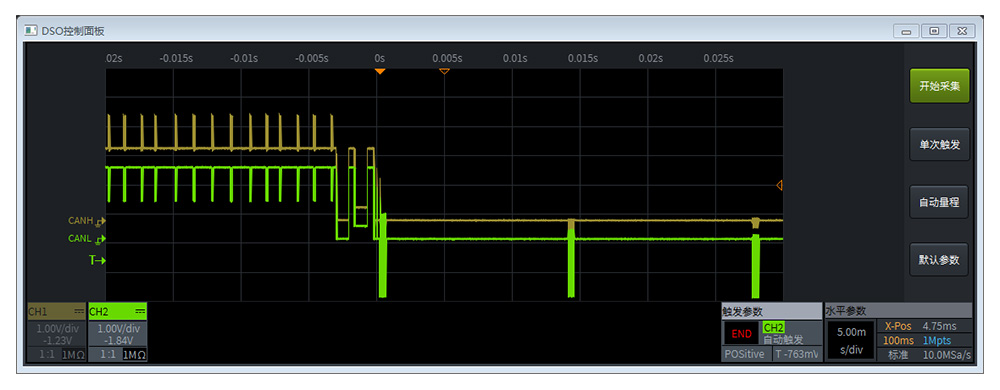The image size is (1000, 390).
Task: Open the 水平参数 horizontal parameters panel
Action: (x=899, y=312)
